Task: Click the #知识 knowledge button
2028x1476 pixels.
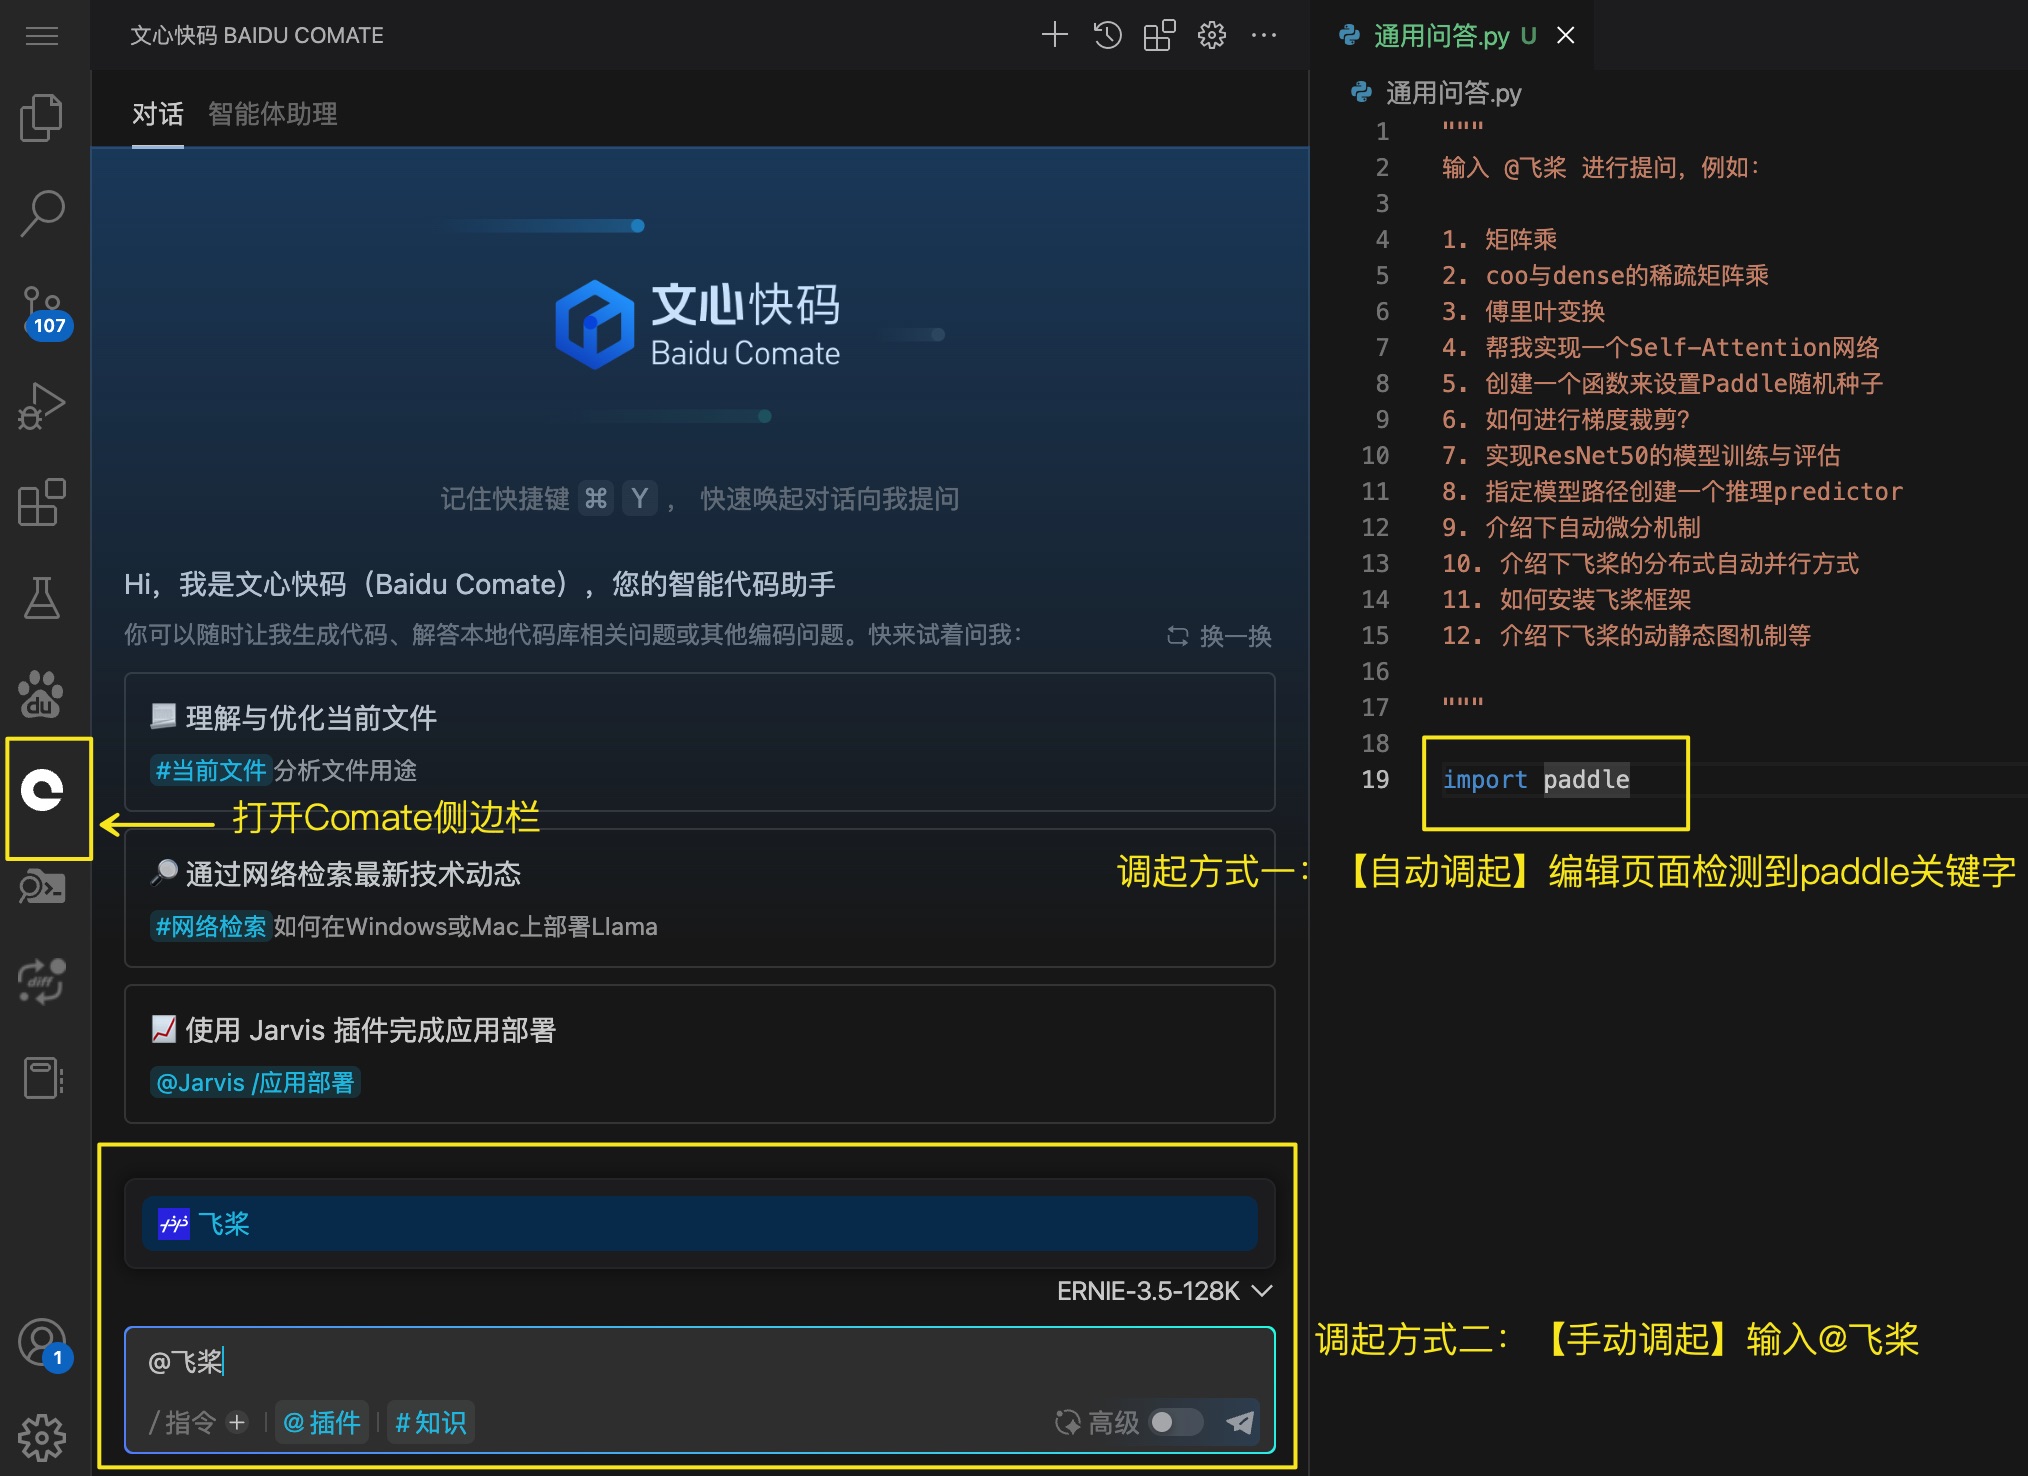Action: click(x=430, y=1421)
